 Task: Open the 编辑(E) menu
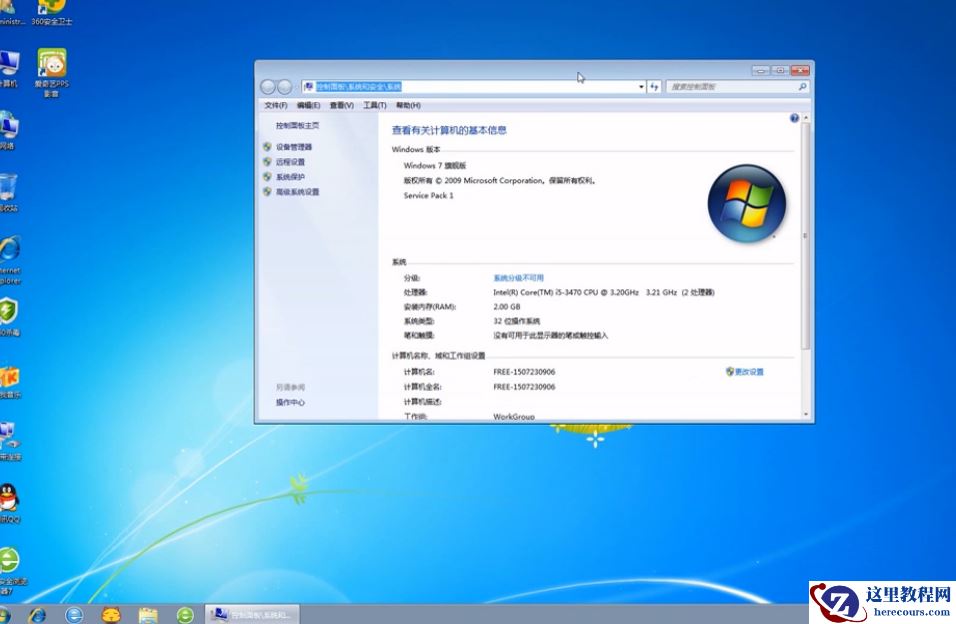pos(309,106)
